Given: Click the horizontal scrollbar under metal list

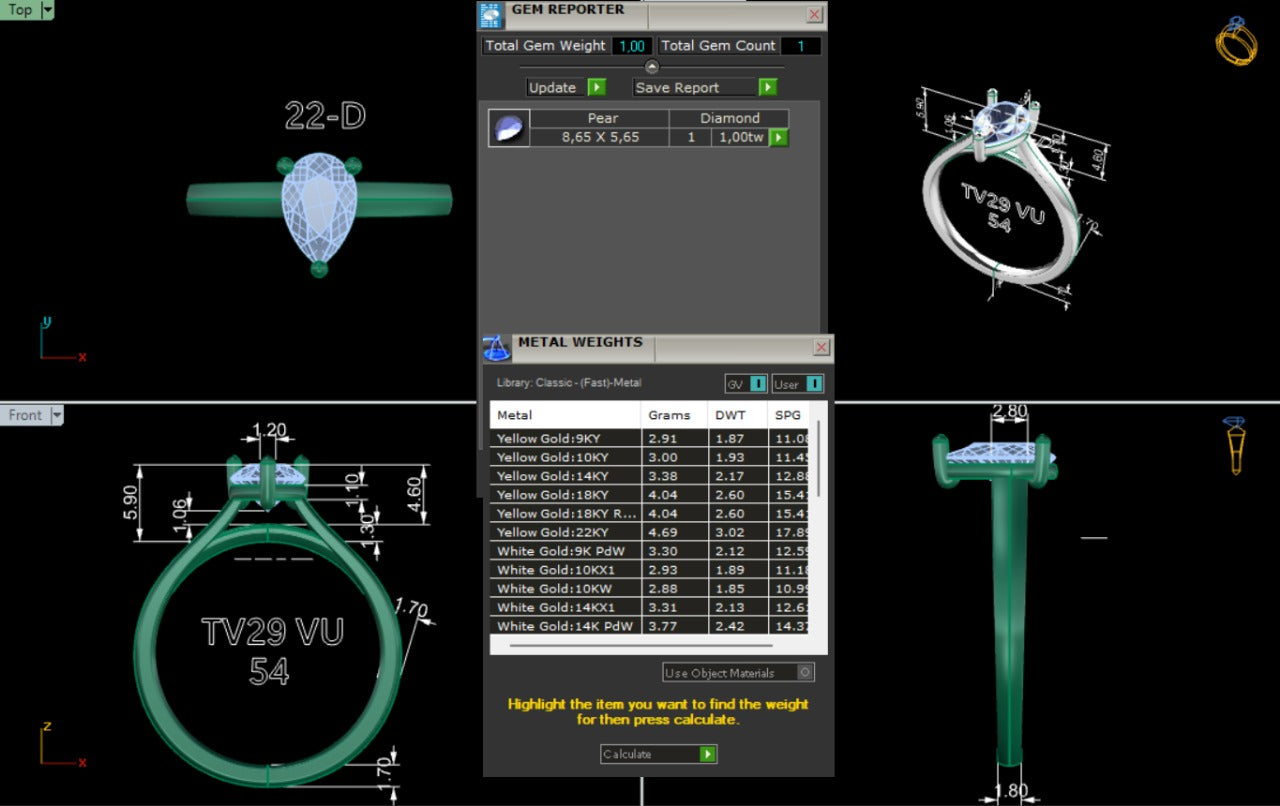Looking at the screenshot, I should click(x=643, y=646).
